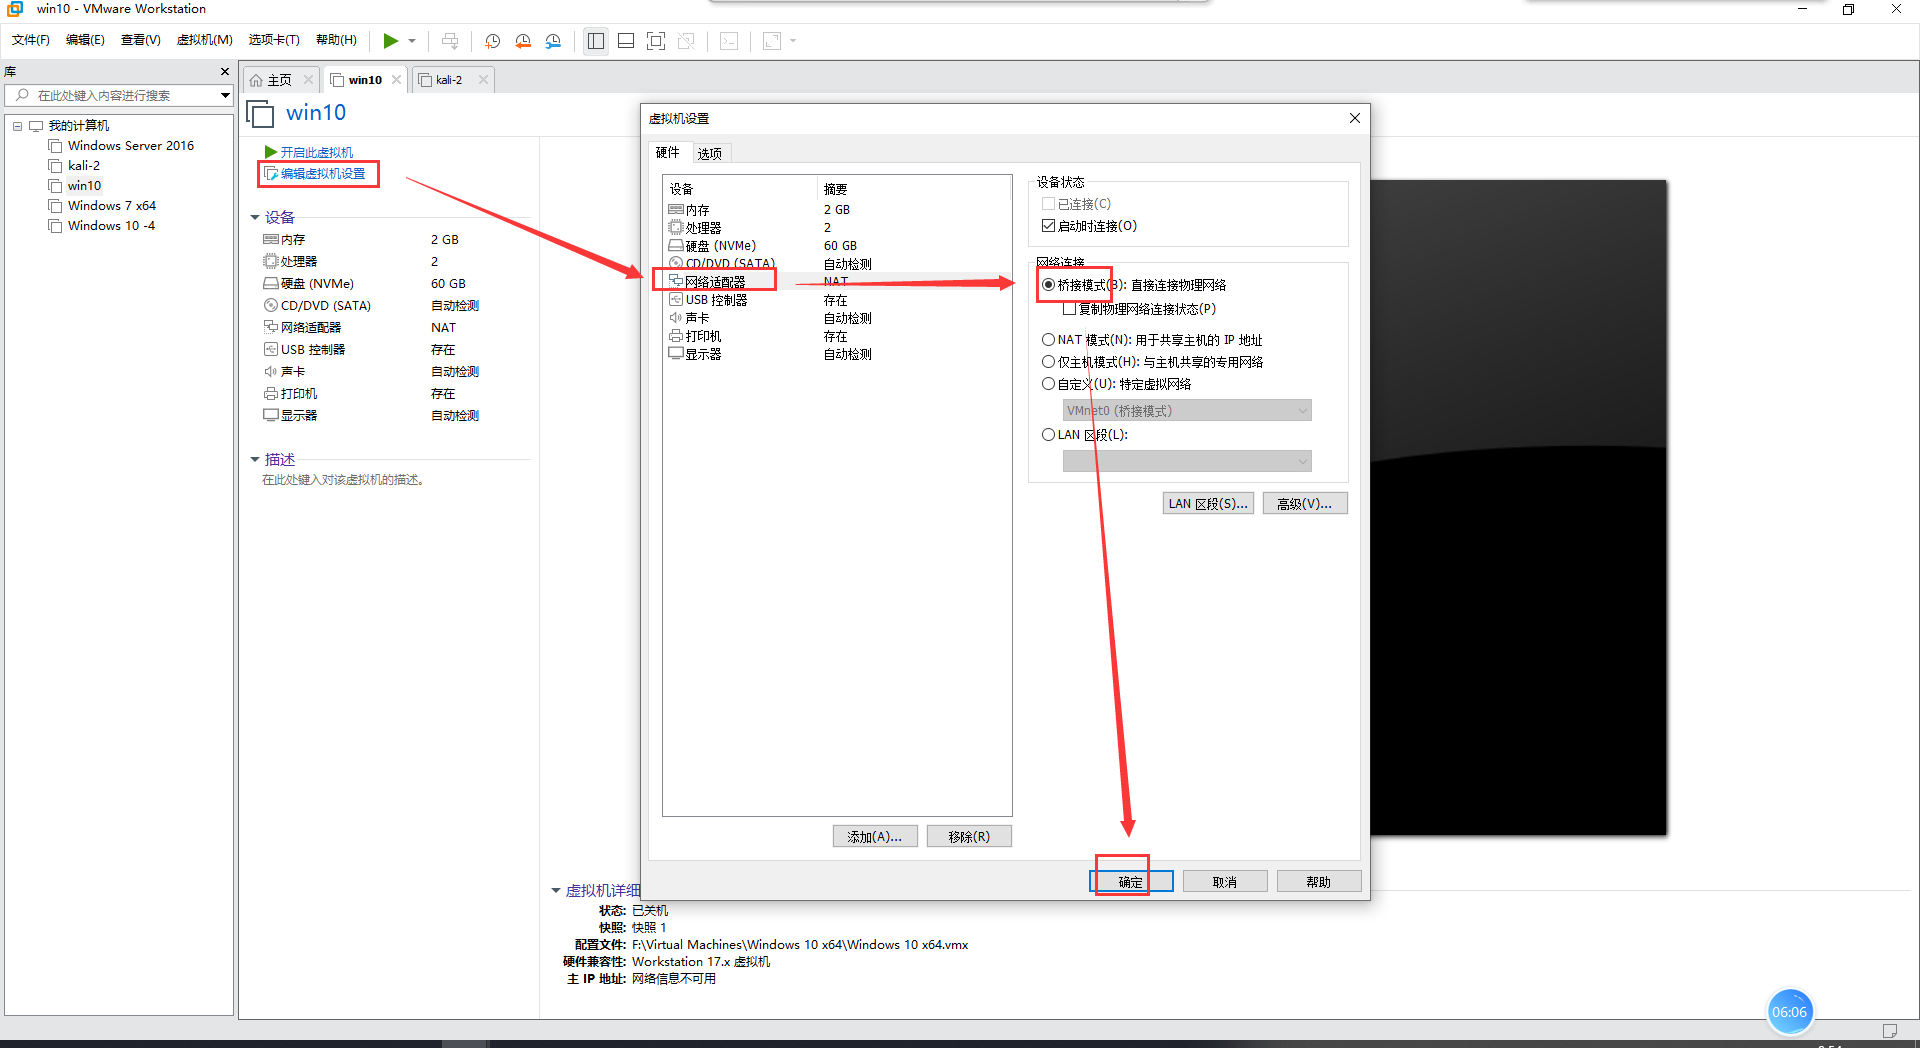Click the 确定 button in settings dialog

pyautogui.click(x=1130, y=881)
